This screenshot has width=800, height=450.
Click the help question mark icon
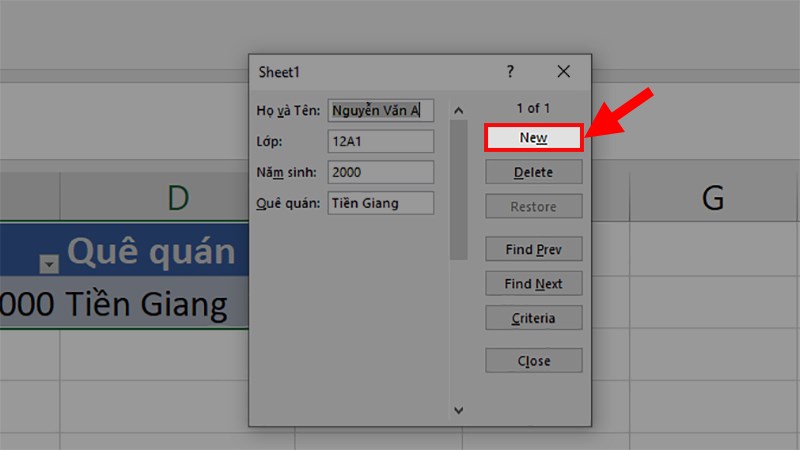point(510,71)
